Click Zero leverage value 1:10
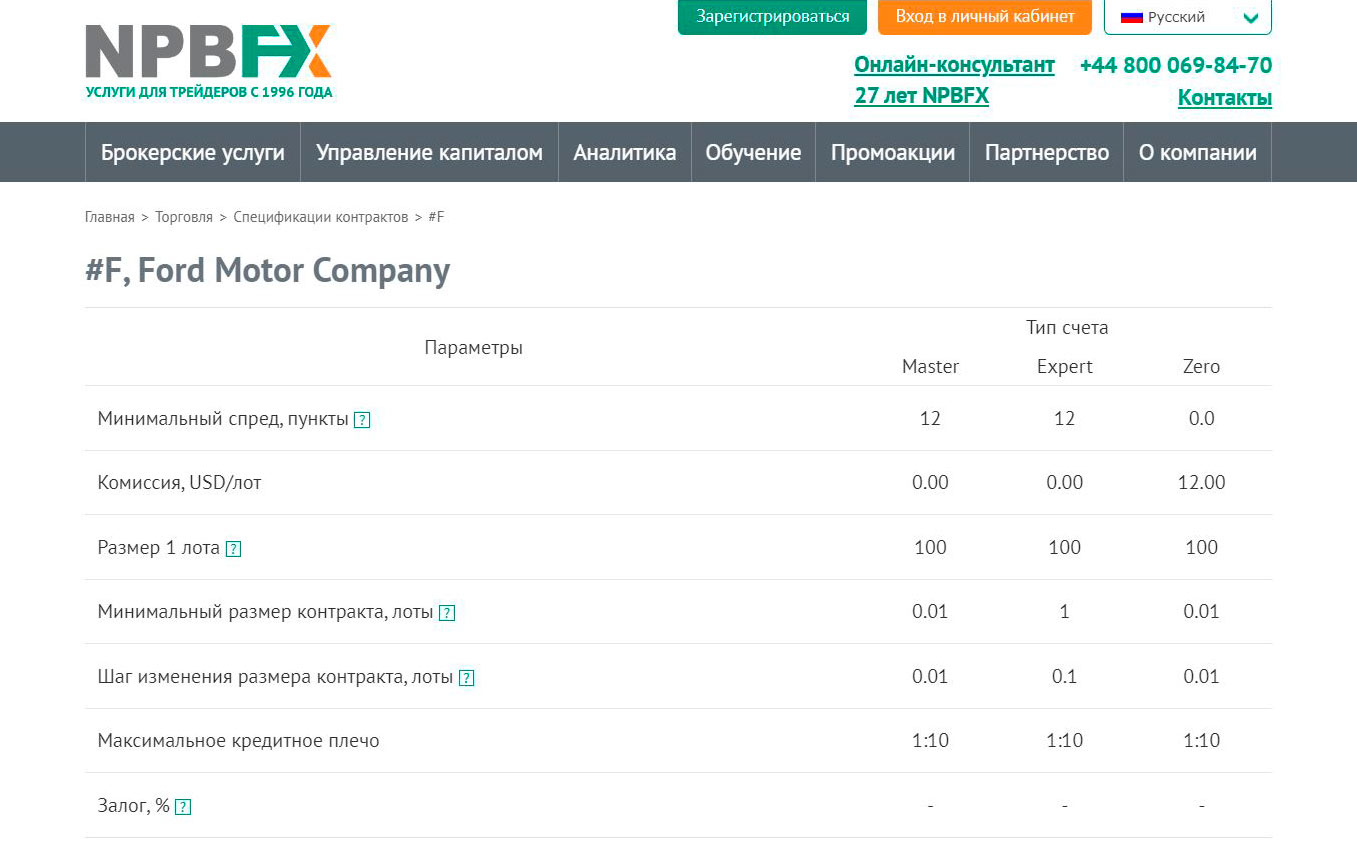The image size is (1357, 846). click(1201, 741)
